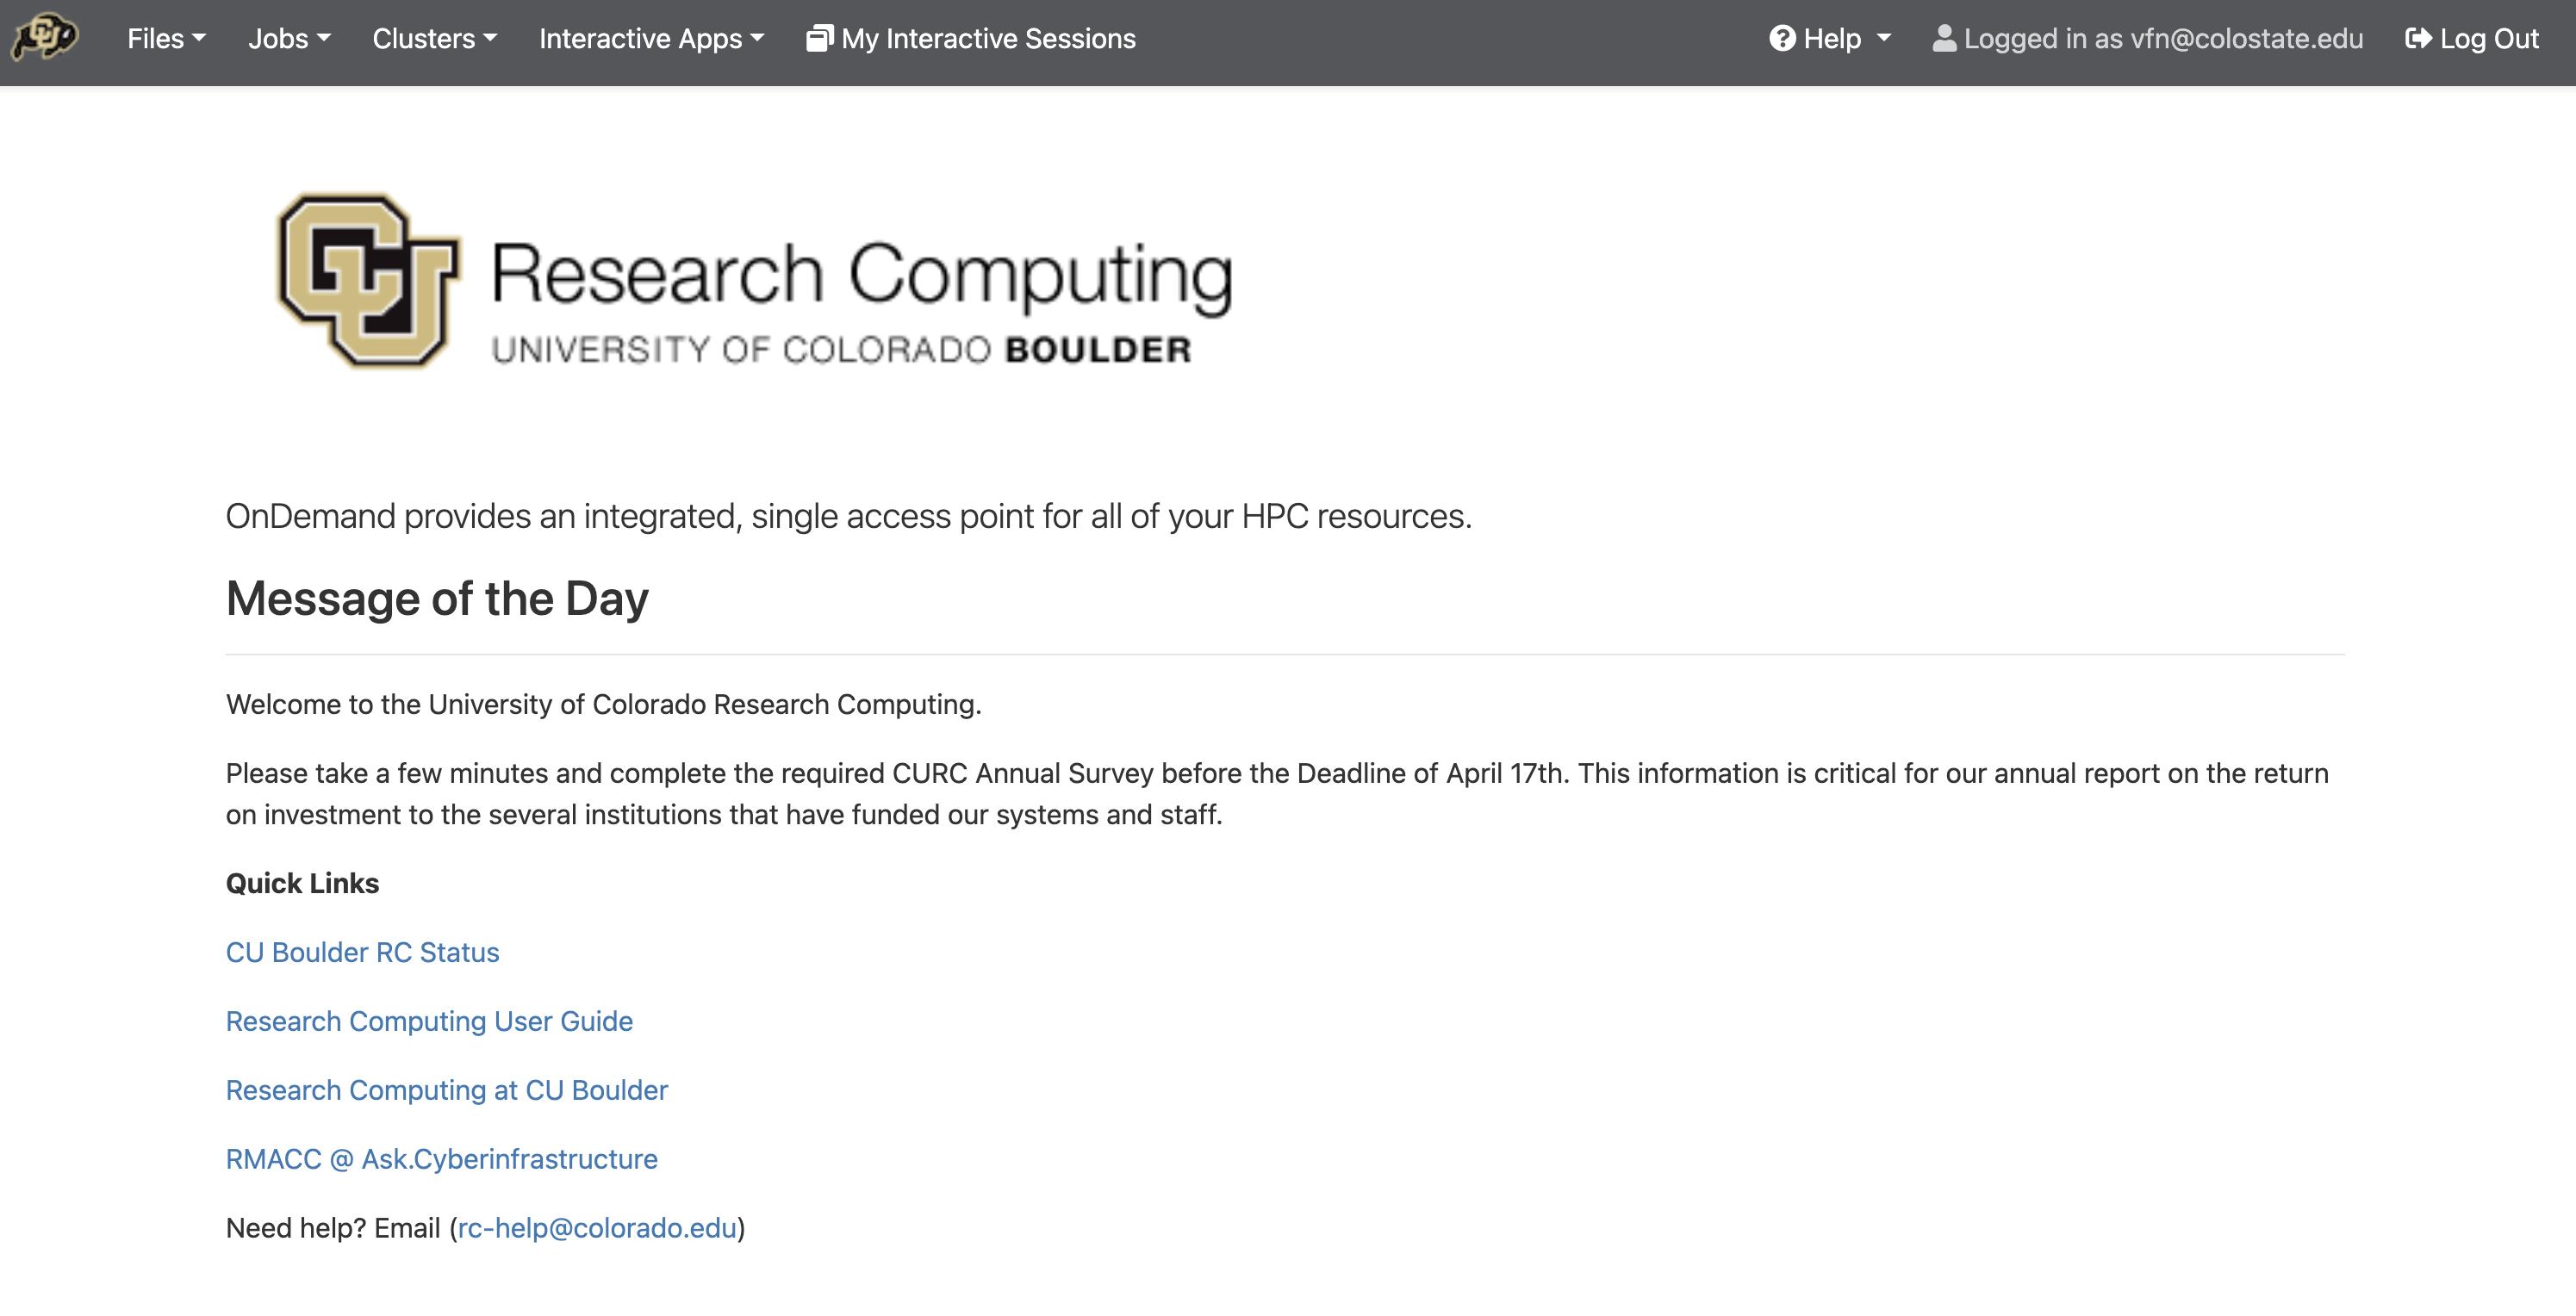The width and height of the screenshot is (2576, 1316).
Task: Go to My Interactive Sessions
Action: point(970,38)
